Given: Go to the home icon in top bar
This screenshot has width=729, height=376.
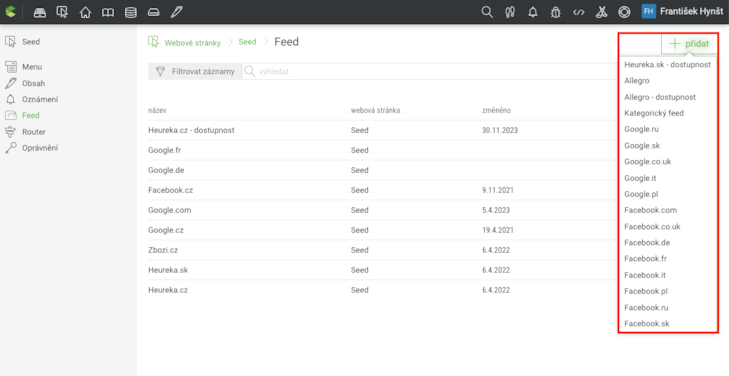Looking at the screenshot, I should pyautogui.click(x=85, y=12).
